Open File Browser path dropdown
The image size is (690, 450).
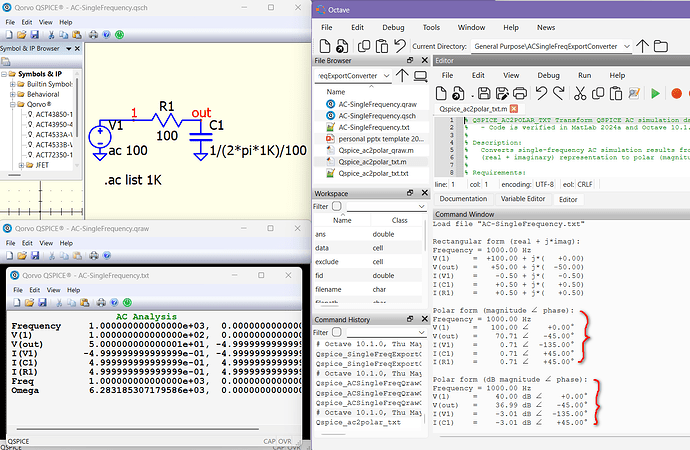pyautogui.click(x=386, y=76)
